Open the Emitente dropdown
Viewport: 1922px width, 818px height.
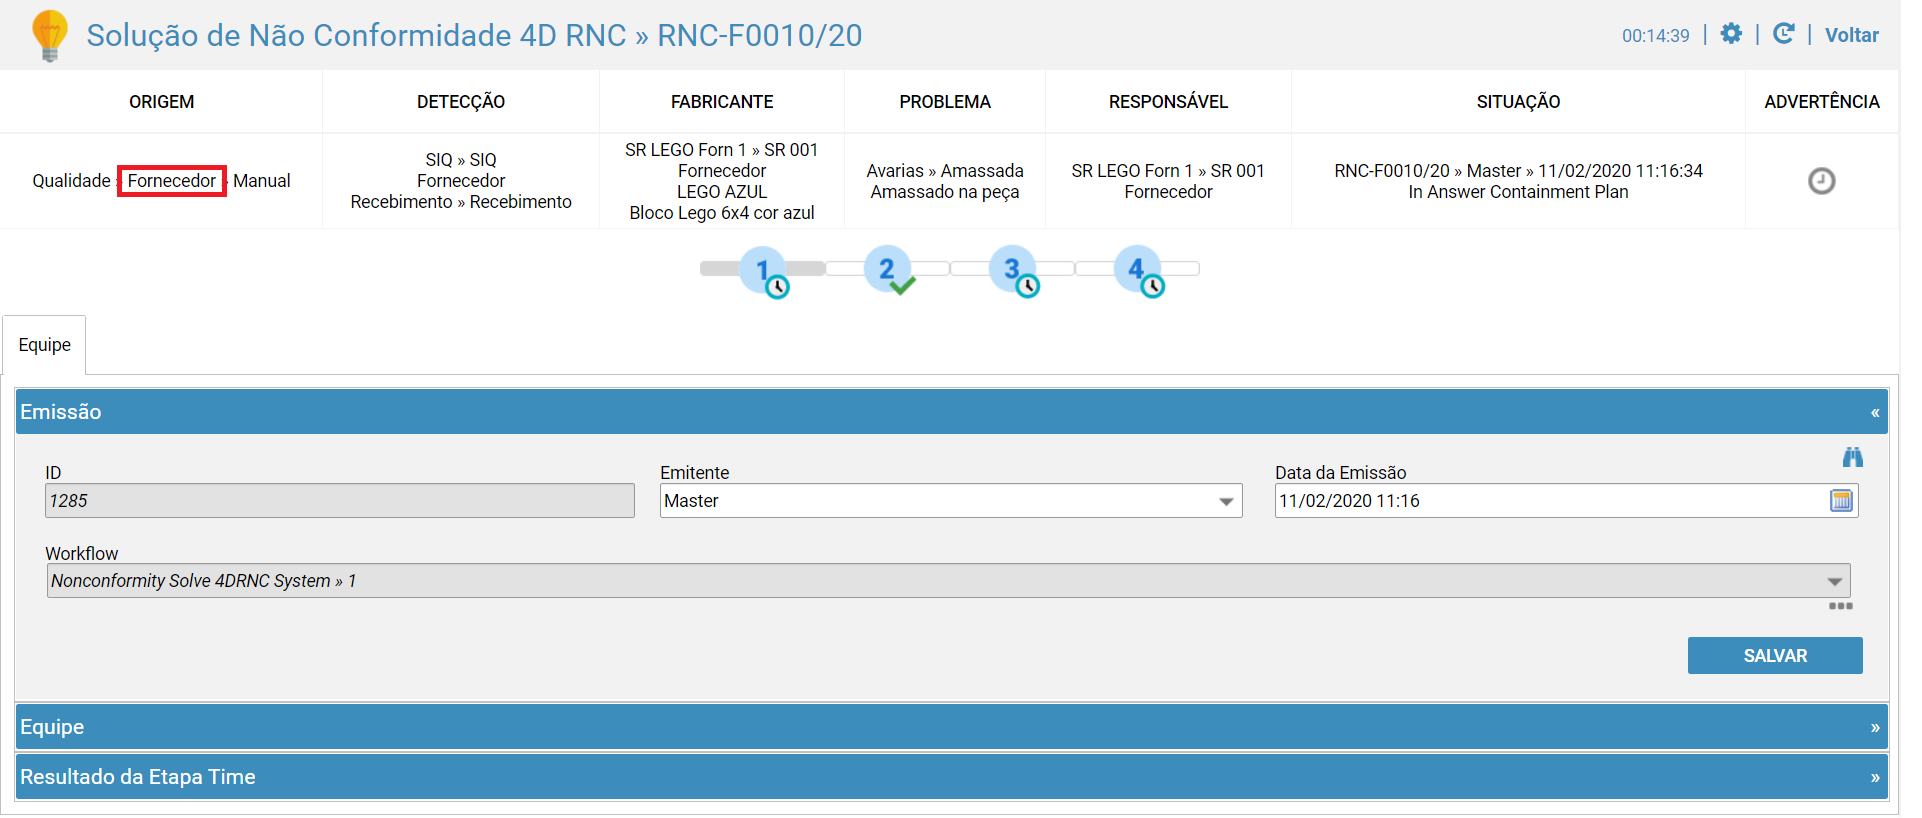pyautogui.click(x=951, y=501)
